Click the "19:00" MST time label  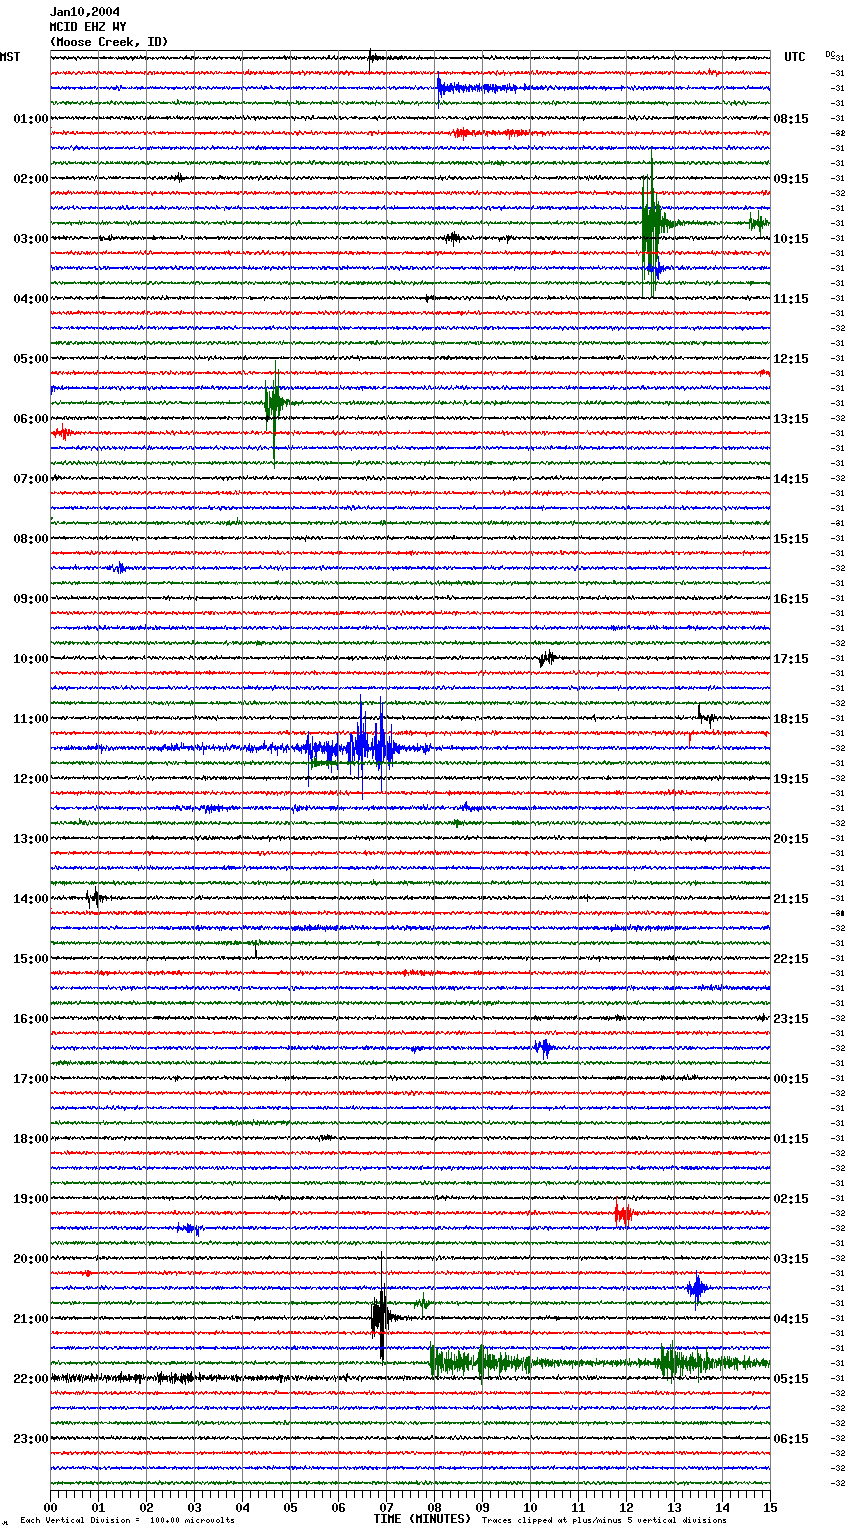coord(31,1199)
